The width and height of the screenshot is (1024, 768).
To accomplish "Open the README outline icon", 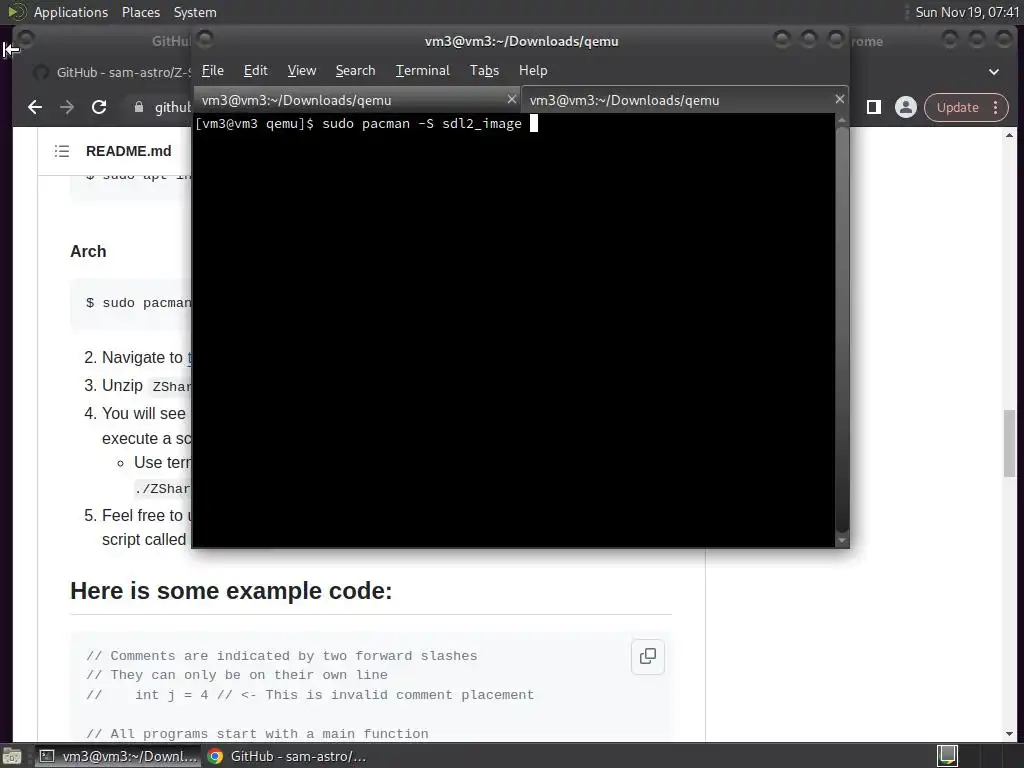I will [62, 152].
